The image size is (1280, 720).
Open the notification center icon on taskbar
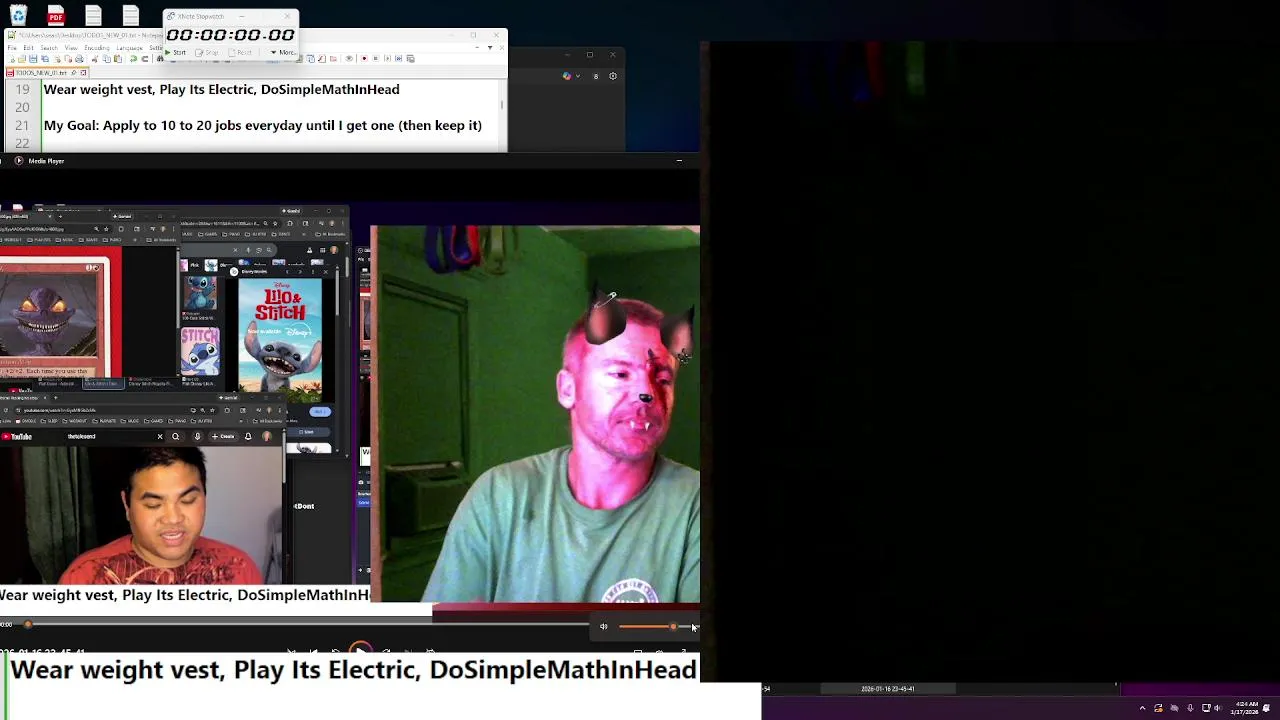tap(1266, 708)
